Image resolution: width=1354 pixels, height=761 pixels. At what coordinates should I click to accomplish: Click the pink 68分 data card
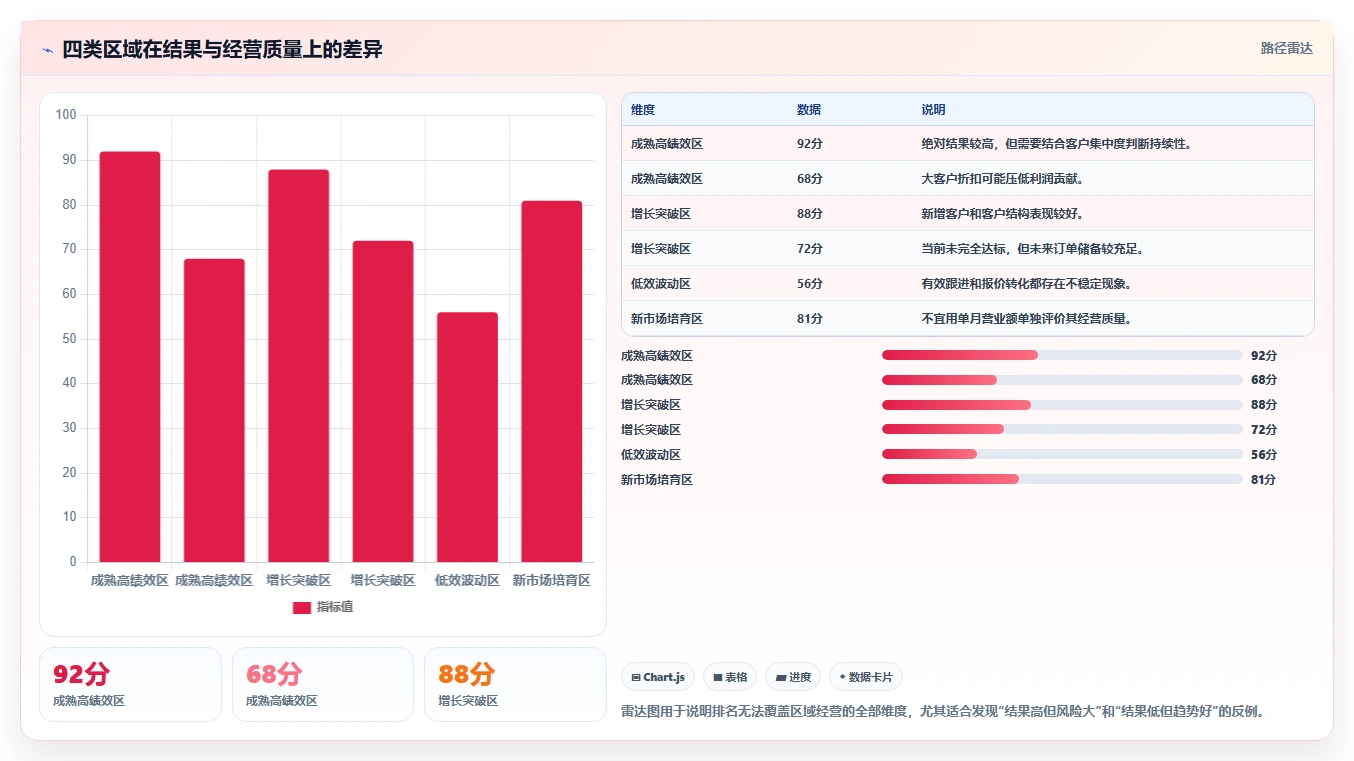click(x=323, y=684)
